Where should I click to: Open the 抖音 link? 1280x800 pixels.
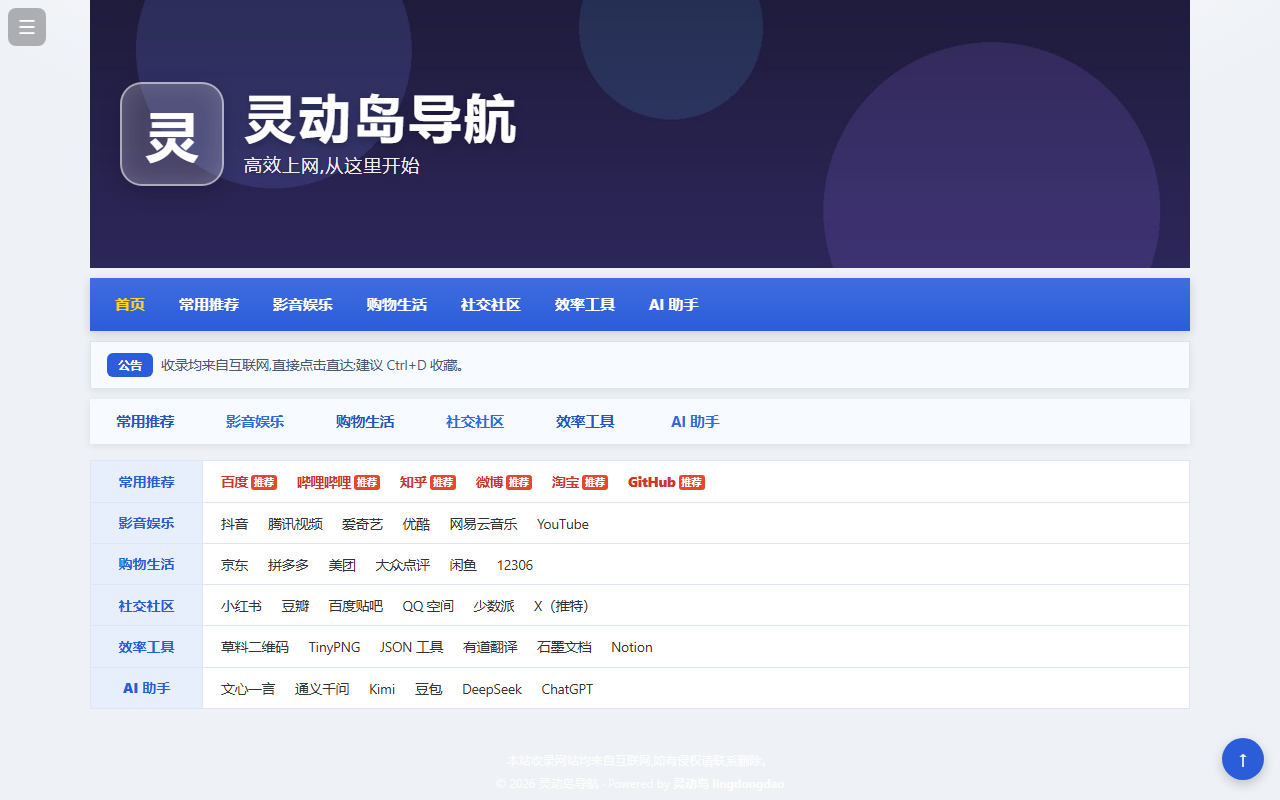pos(235,524)
